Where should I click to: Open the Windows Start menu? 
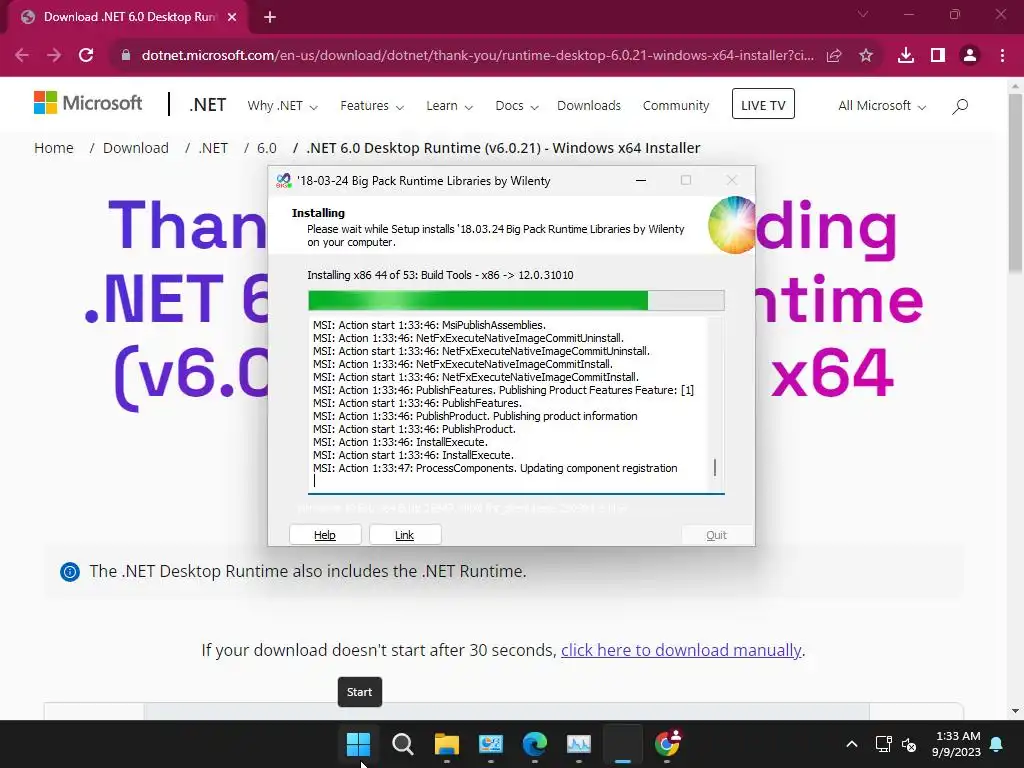(359, 744)
